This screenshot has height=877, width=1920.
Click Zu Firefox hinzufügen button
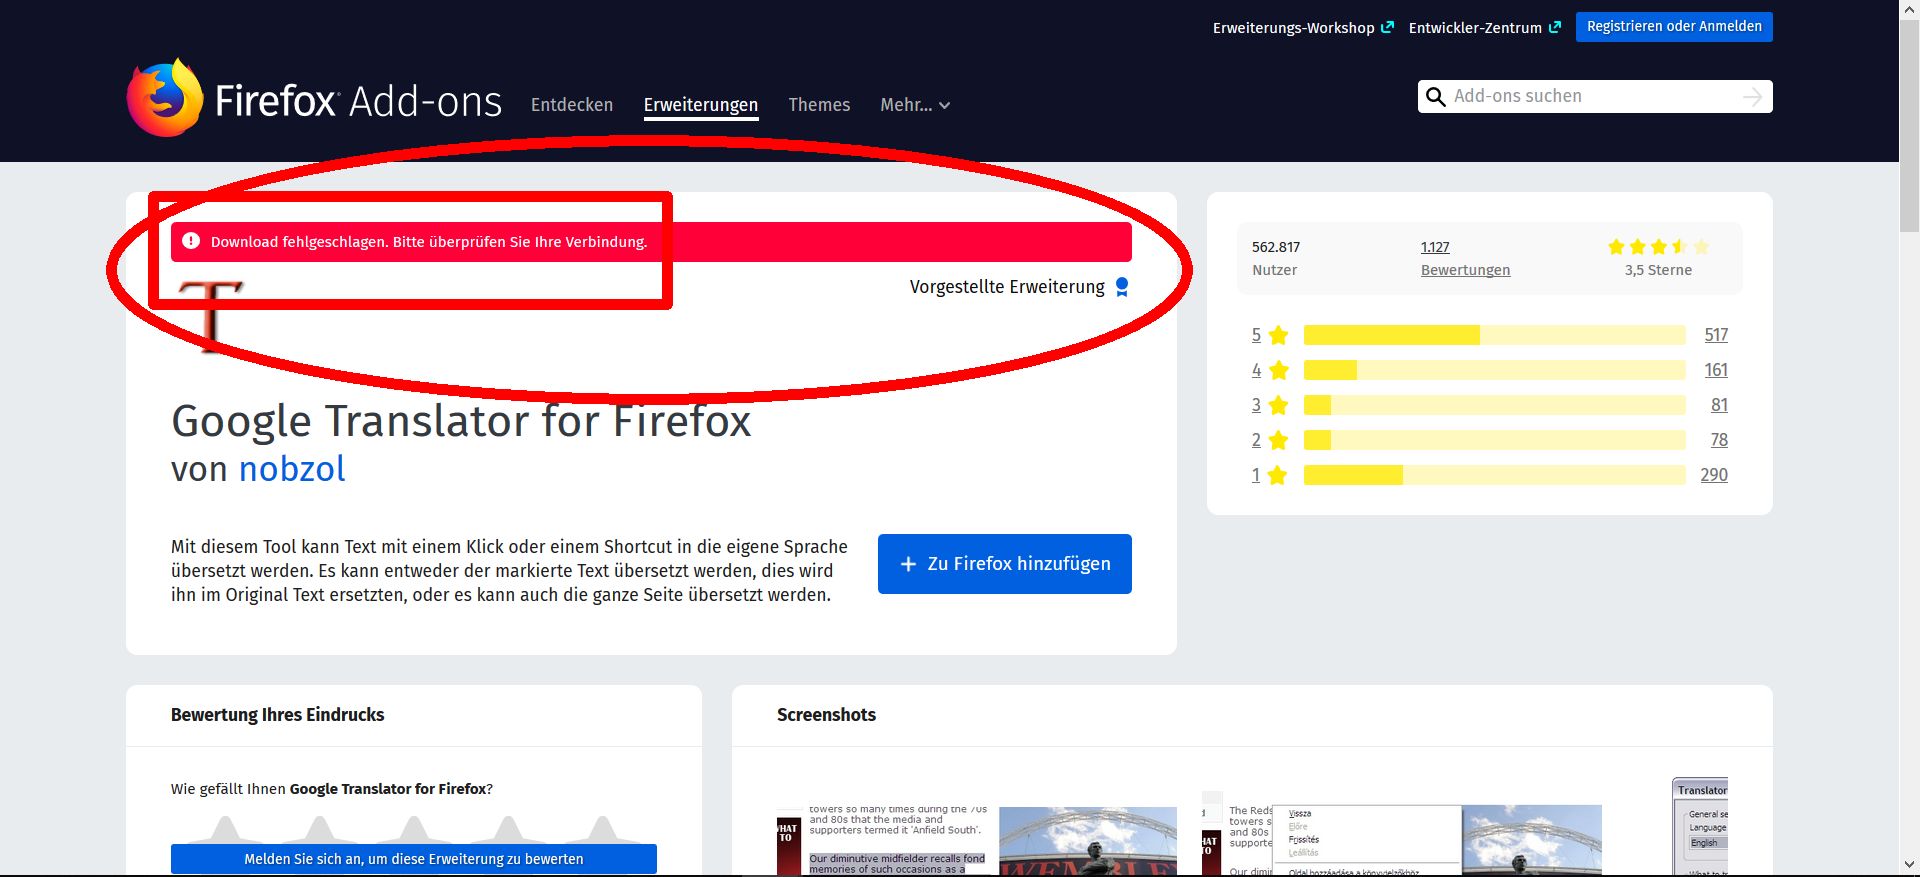1005,564
